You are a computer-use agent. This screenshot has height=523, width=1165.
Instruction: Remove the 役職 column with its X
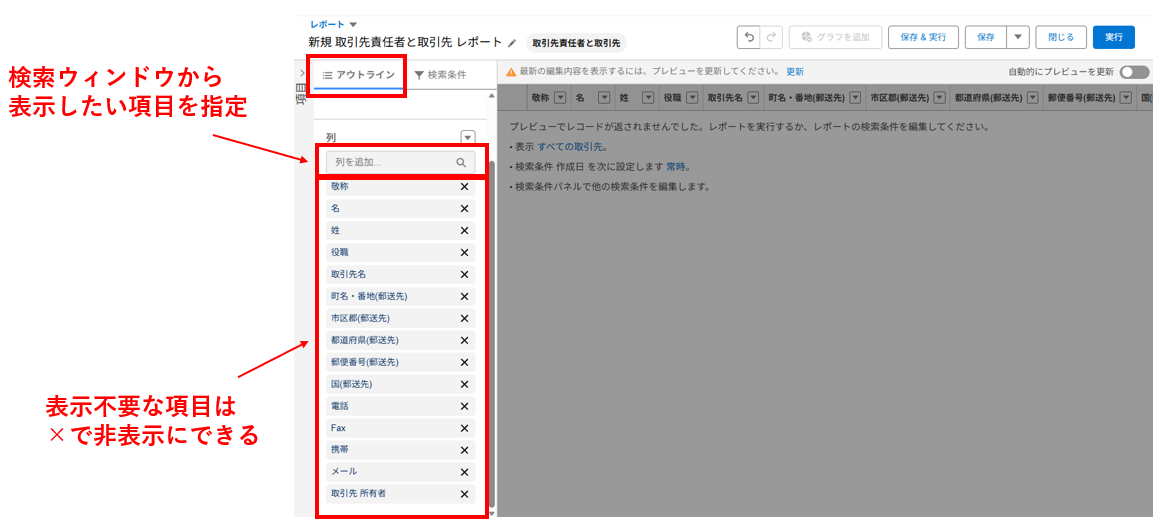pyautogui.click(x=464, y=253)
